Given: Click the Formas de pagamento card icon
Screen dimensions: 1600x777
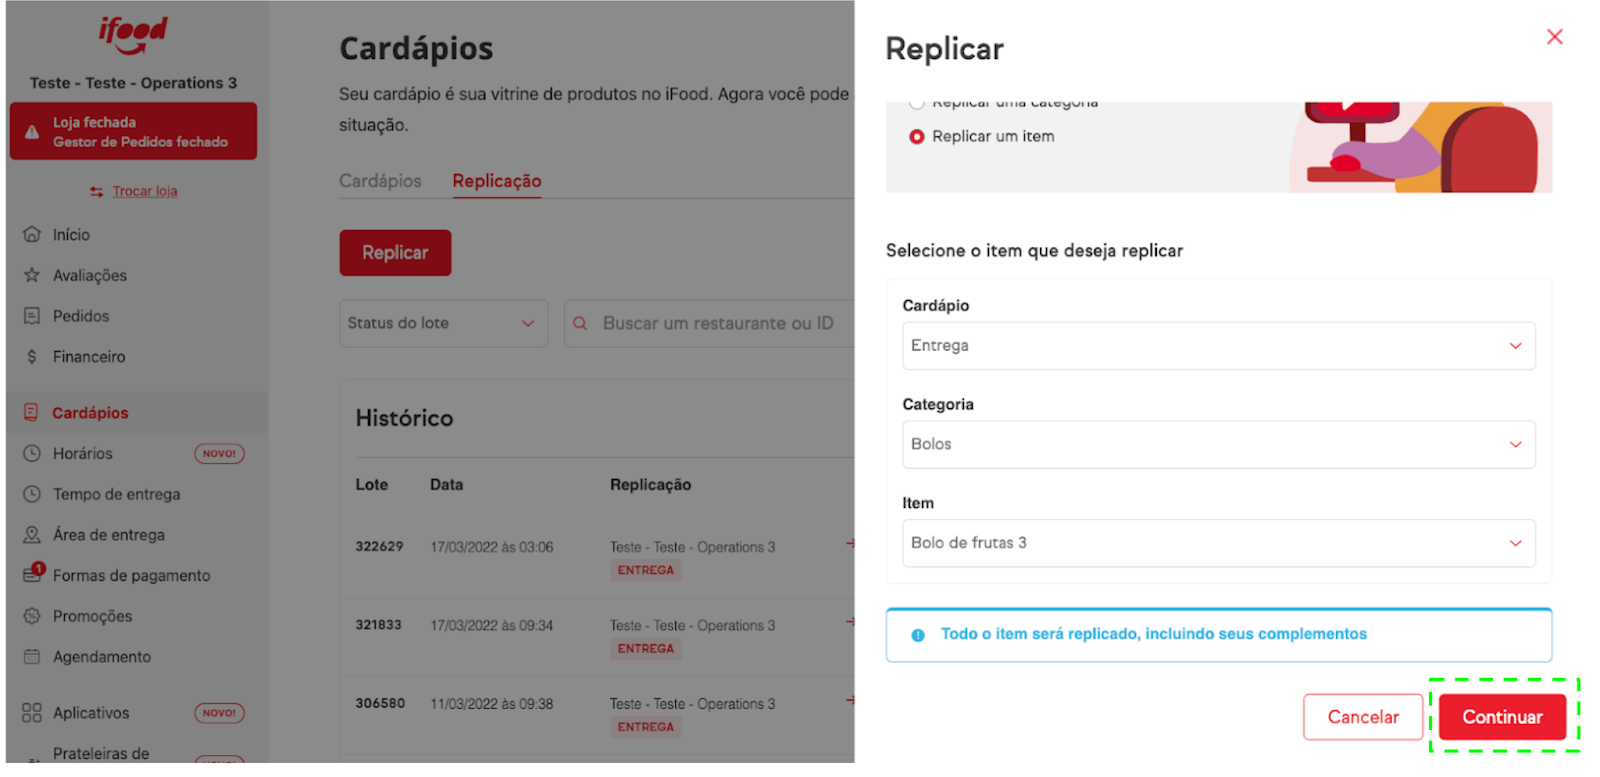Looking at the screenshot, I should point(32,575).
